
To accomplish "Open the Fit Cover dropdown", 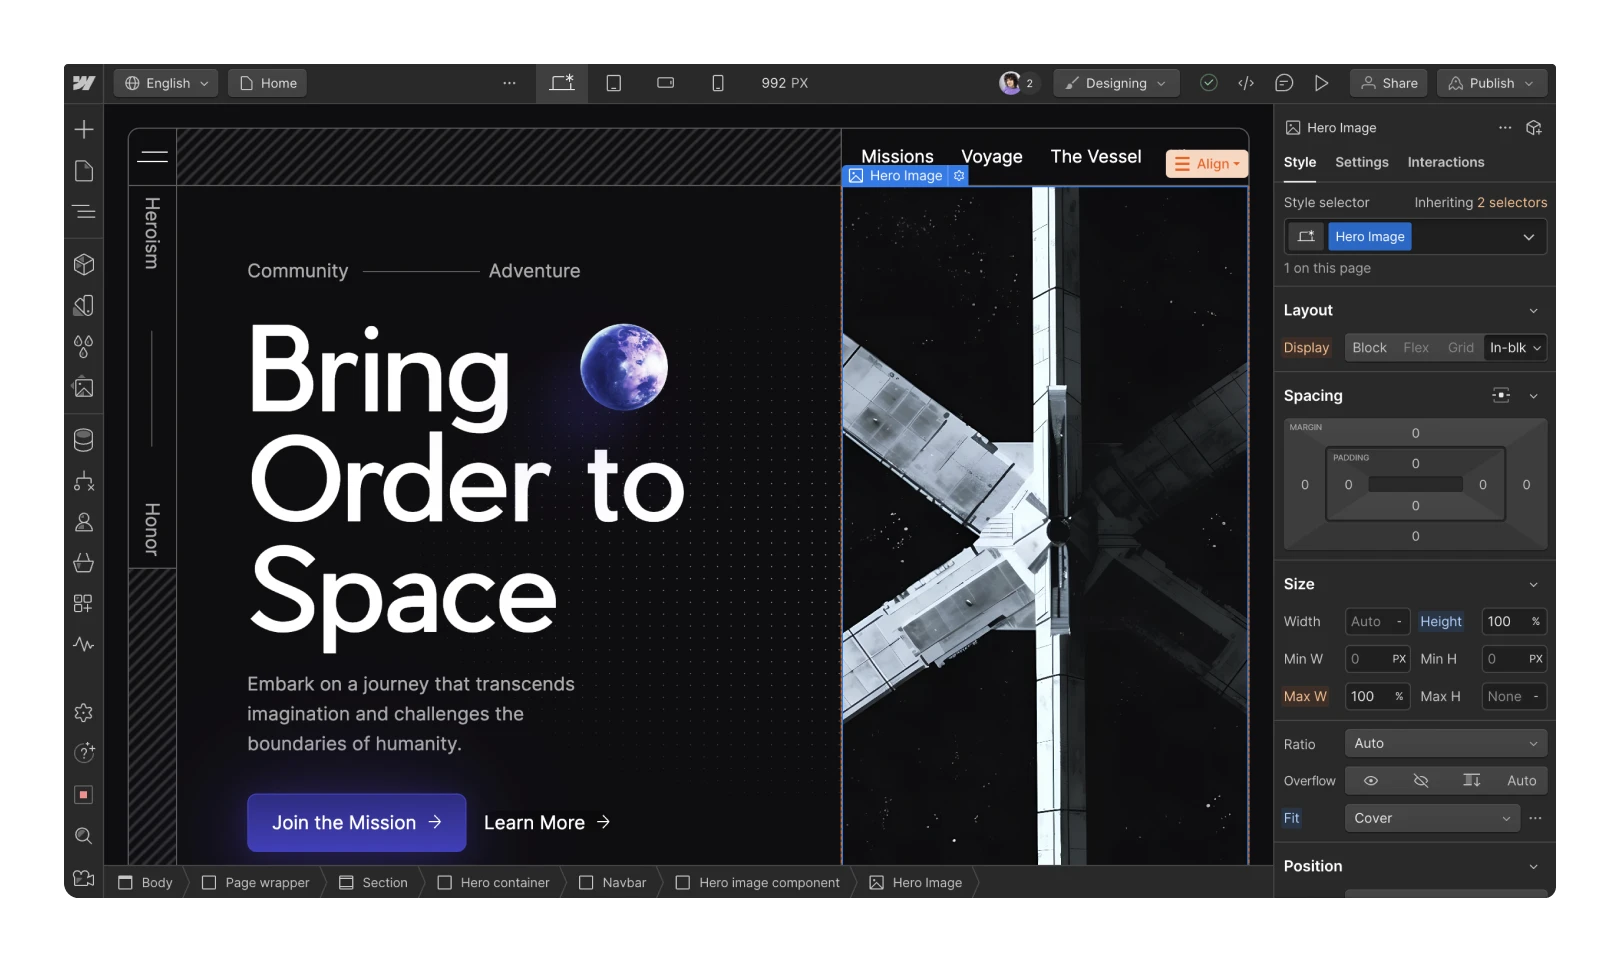I will pos(1431,818).
